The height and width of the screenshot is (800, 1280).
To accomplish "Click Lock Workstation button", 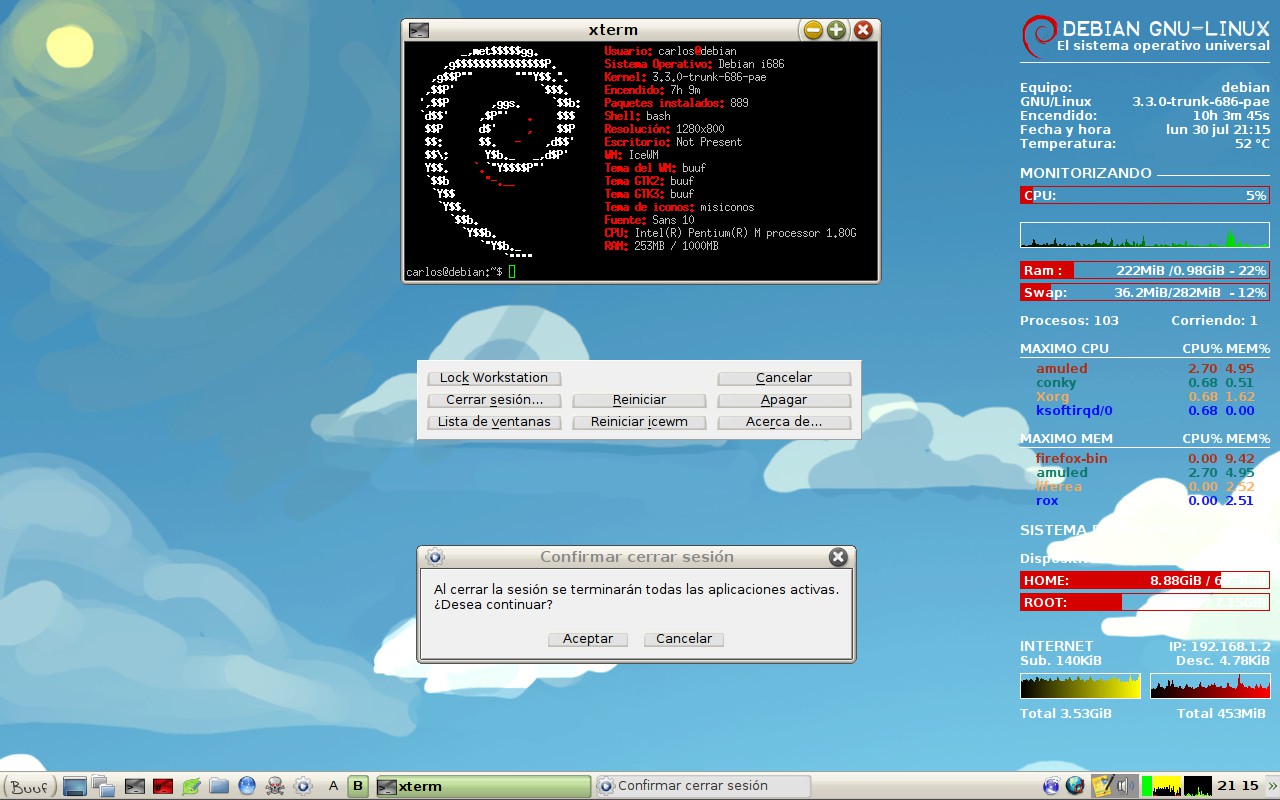I will (494, 378).
